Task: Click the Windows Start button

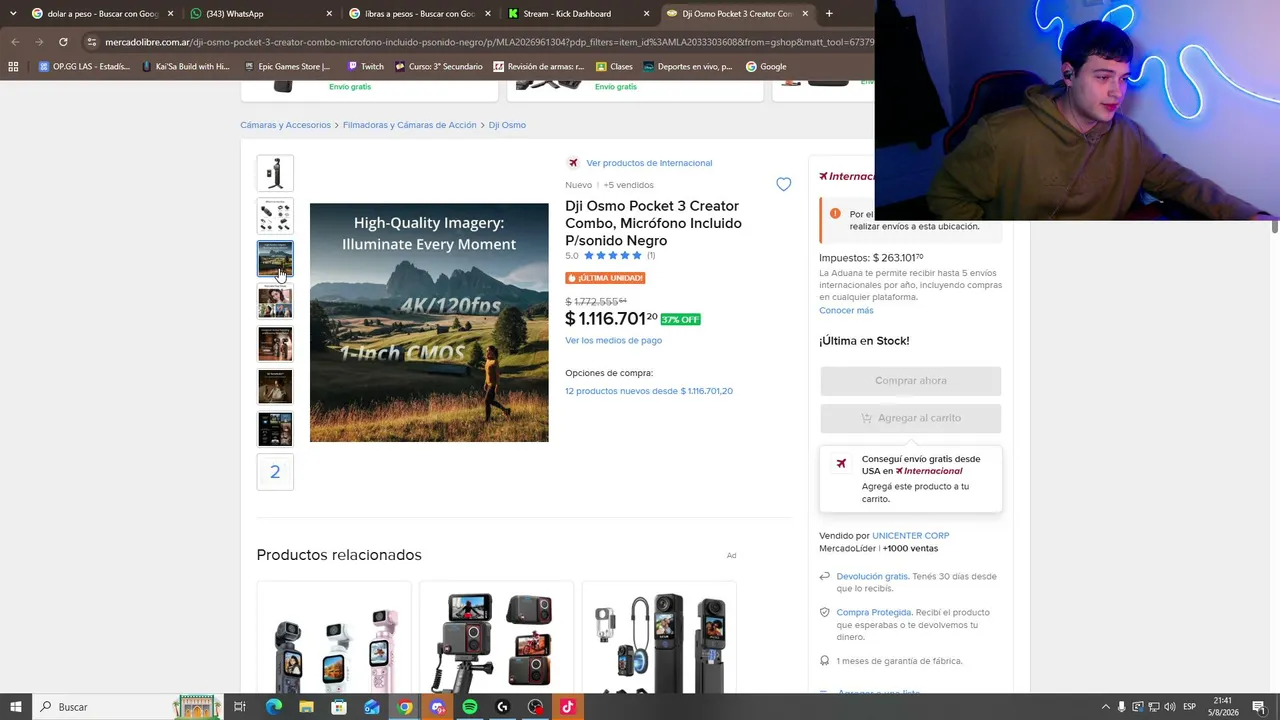Action: tap(15, 707)
